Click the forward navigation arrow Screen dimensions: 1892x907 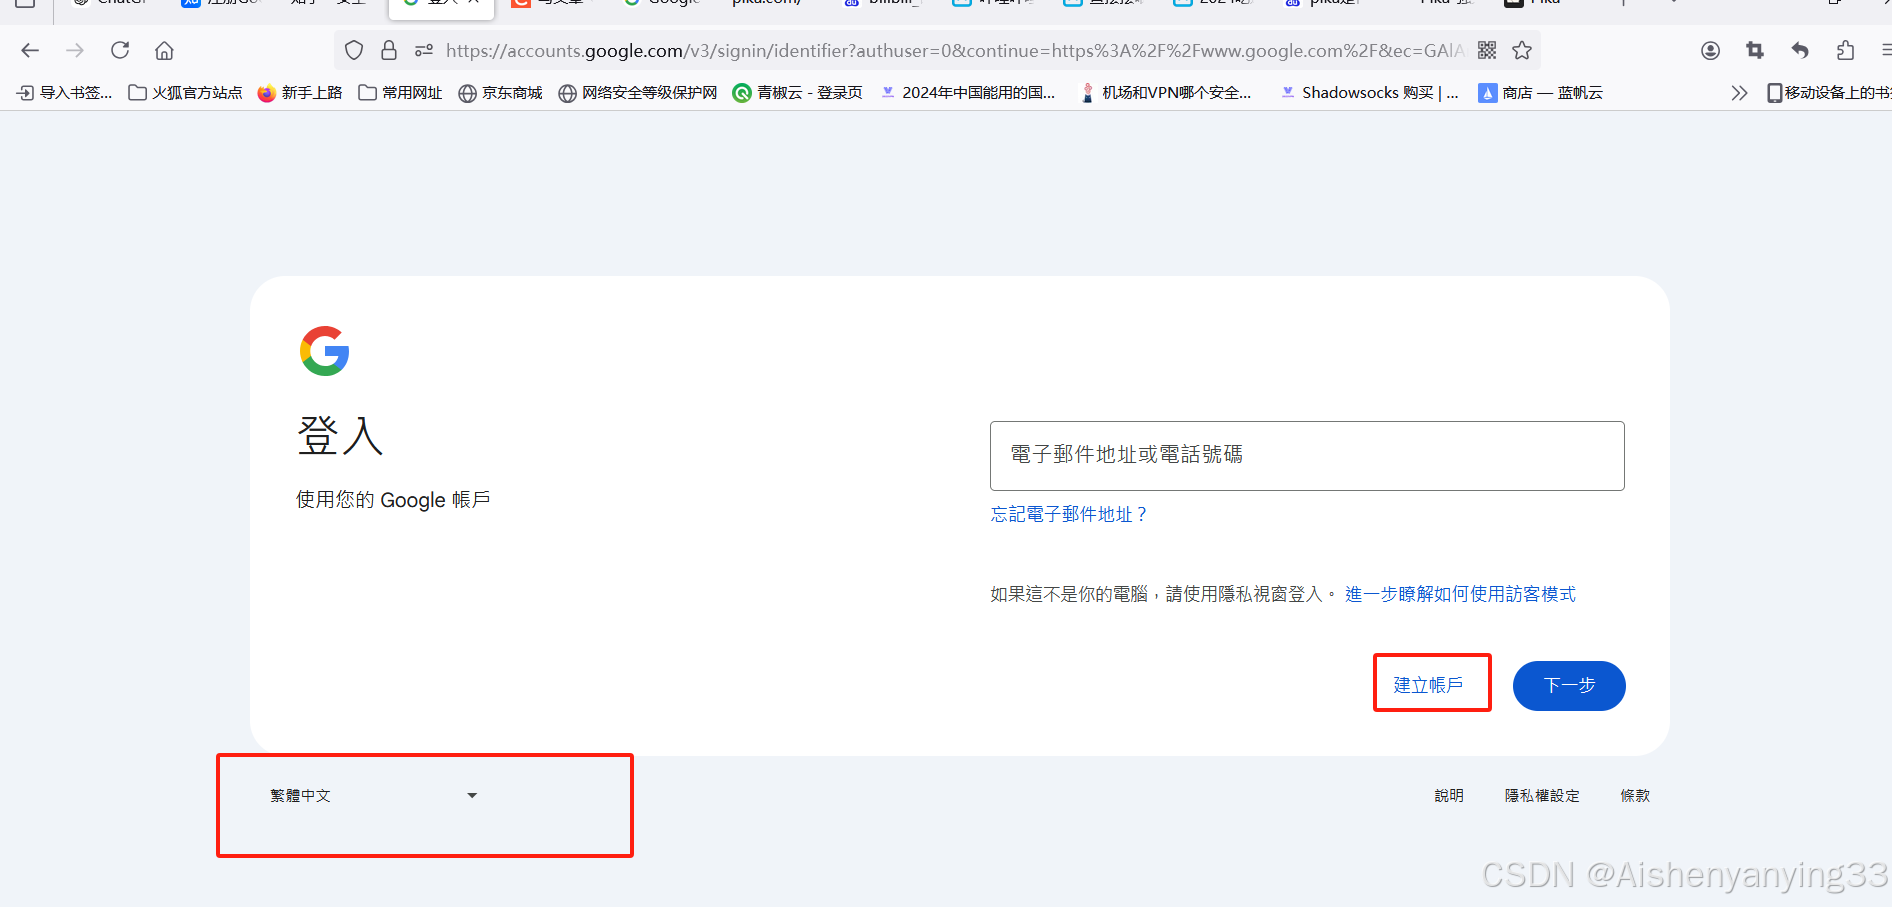coord(75,50)
